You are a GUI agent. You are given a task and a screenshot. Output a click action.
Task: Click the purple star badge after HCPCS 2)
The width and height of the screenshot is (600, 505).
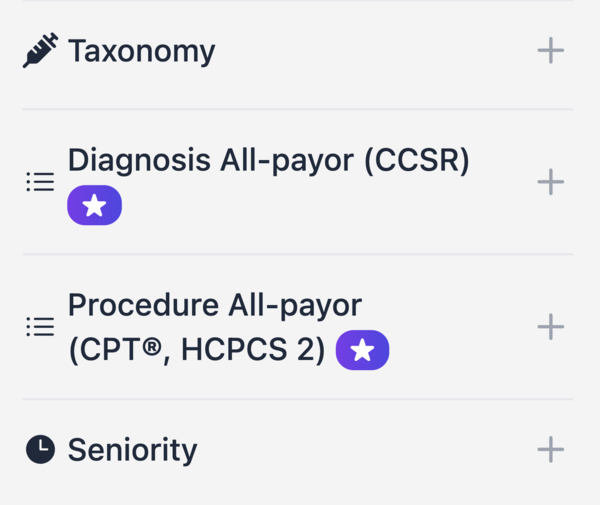(x=362, y=350)
